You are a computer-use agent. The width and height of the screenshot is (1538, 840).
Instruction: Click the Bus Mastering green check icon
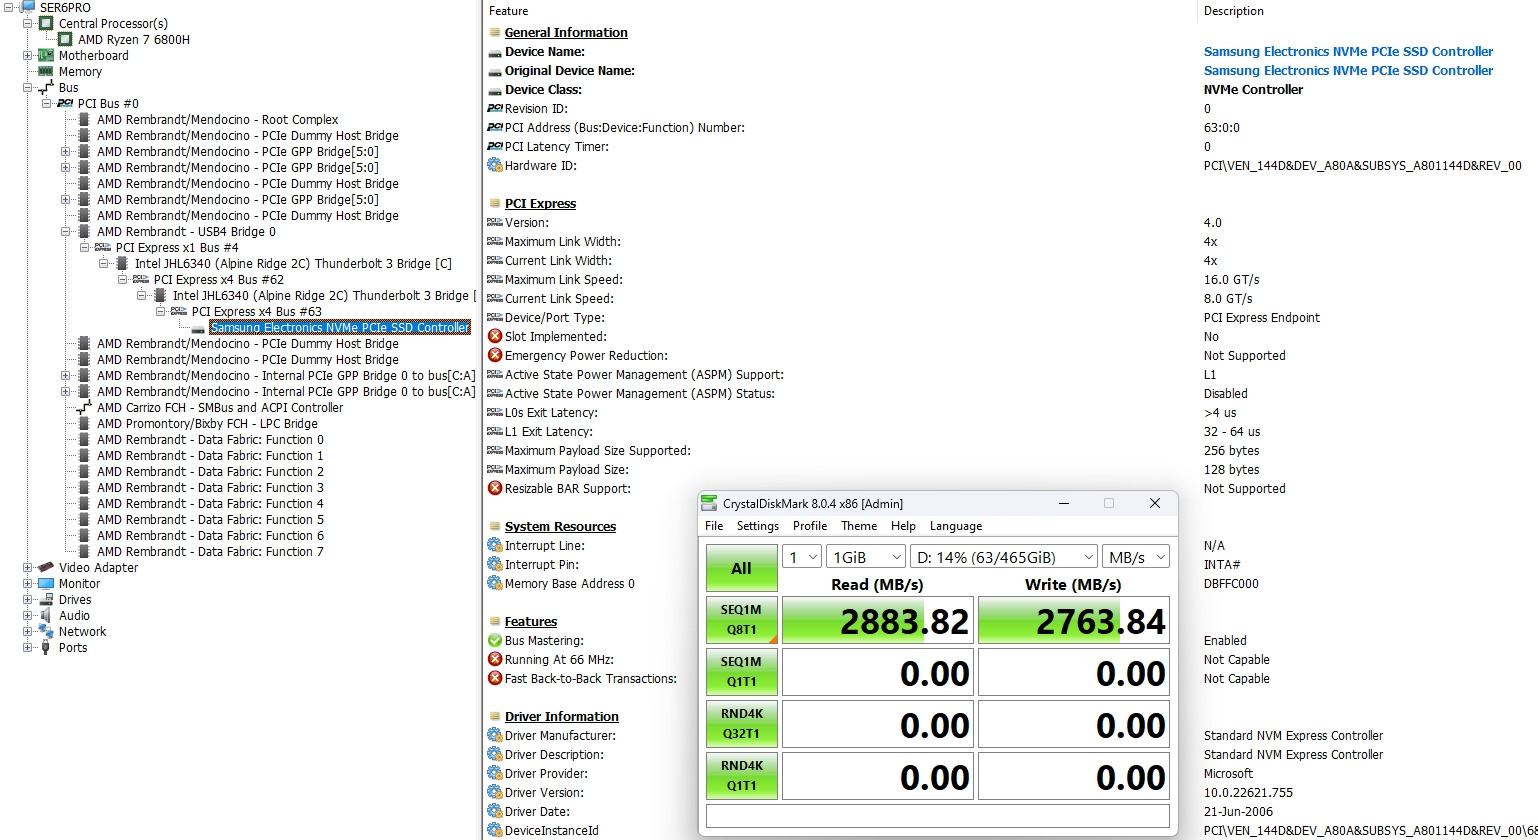coord(494,640)
